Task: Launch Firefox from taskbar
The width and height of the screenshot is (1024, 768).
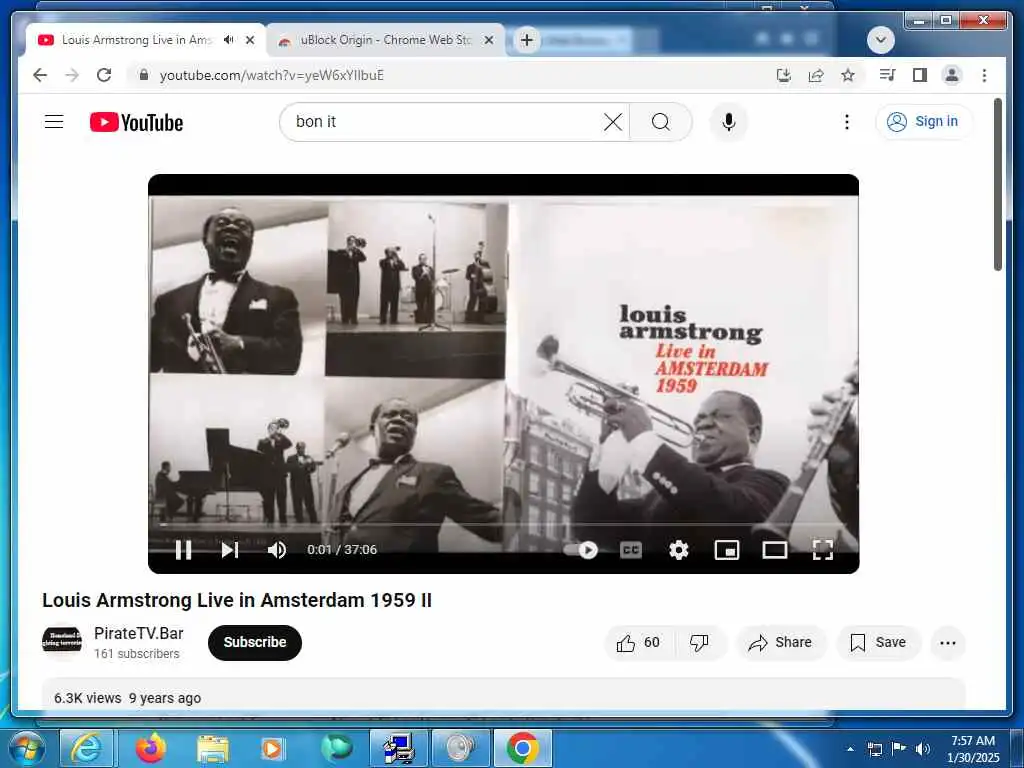Action: (x=151, y=748)
